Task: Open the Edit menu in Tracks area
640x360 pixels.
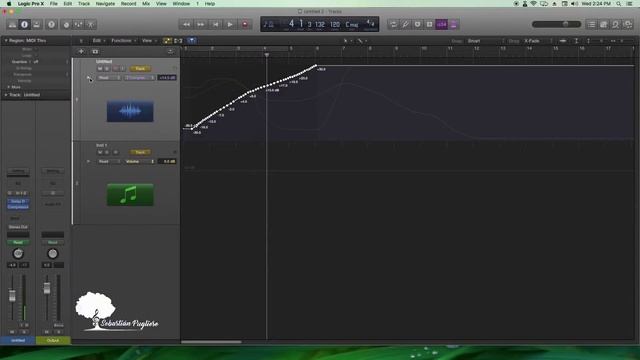Action: [x=98, y=41]
